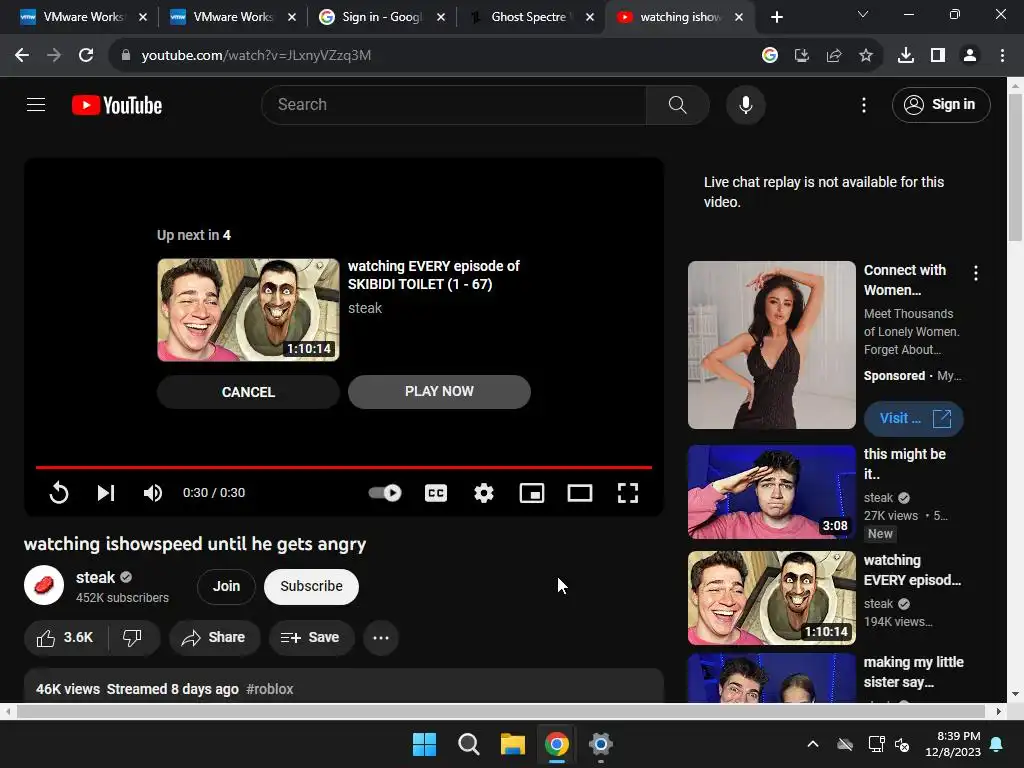Visit the sponsored ad site
1024x768 pixels.
914,418
